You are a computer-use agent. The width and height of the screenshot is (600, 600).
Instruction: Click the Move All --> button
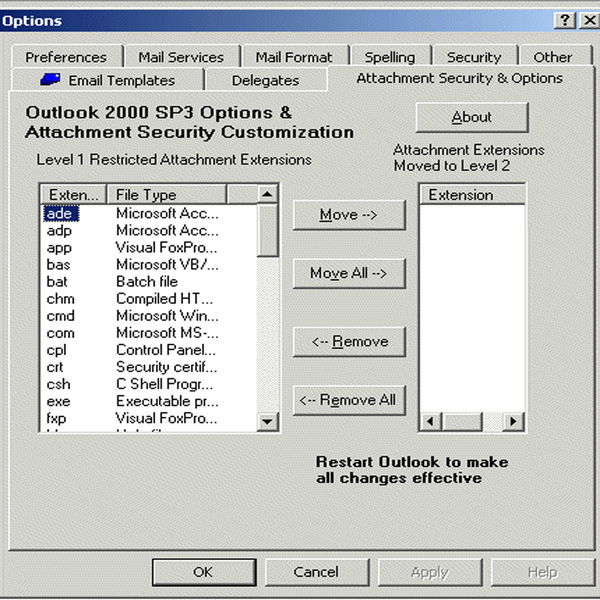point(349,273)
